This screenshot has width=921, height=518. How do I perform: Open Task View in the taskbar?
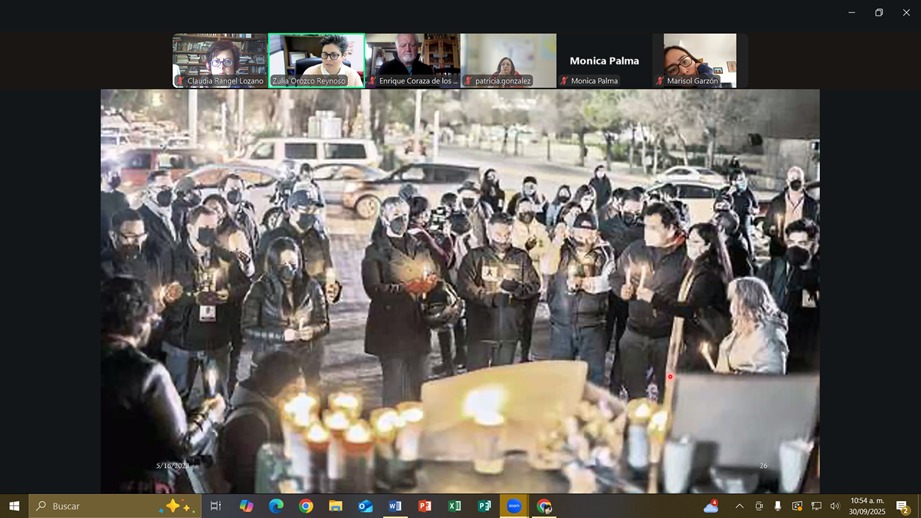point(215,506)
